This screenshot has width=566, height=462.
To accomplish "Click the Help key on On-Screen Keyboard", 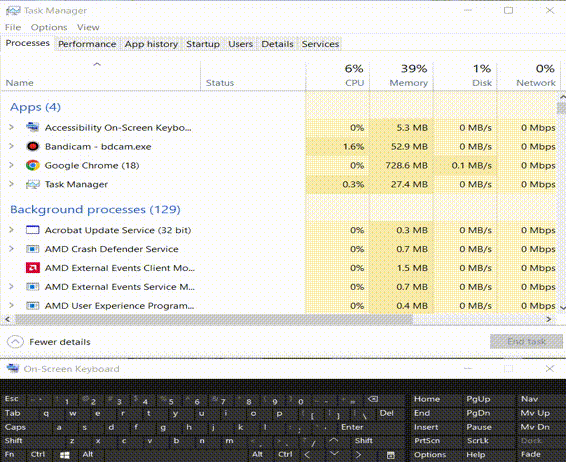I will pyautogui.click(x=476, y=455).
